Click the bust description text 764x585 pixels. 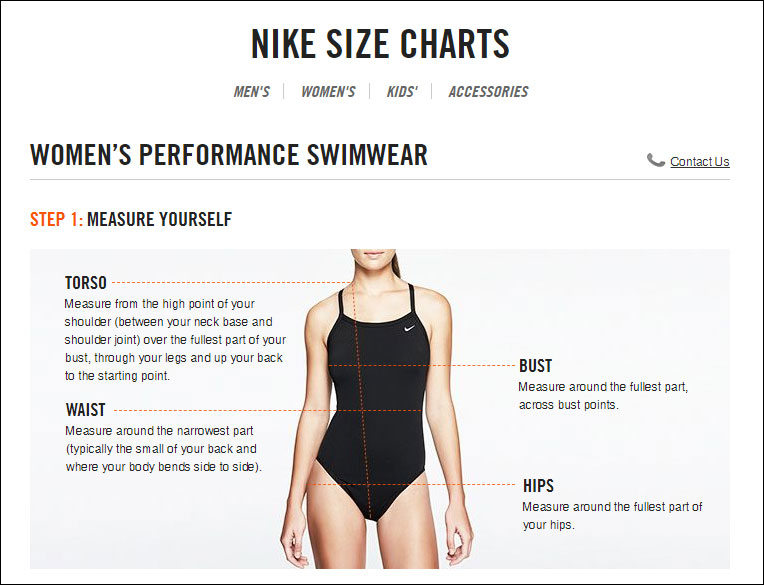point(603,396)
